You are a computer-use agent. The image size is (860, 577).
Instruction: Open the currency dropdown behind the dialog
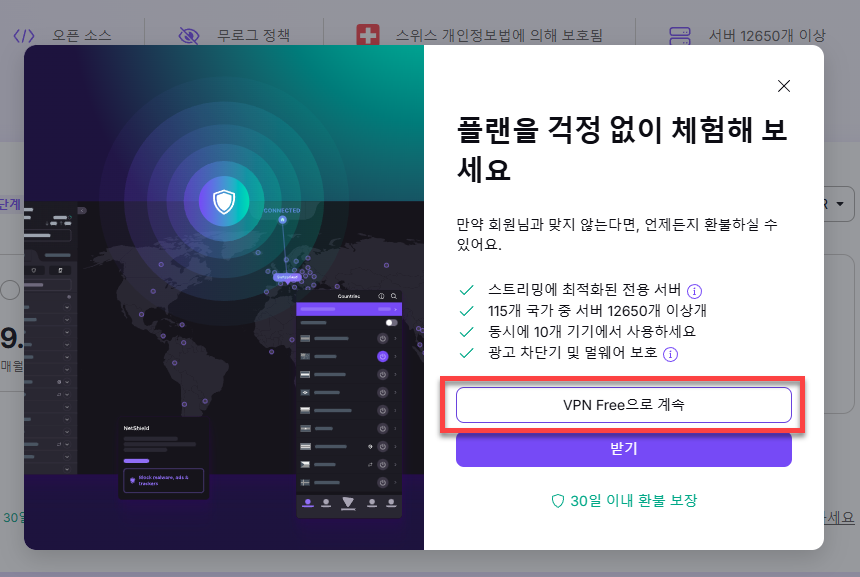click(x=839, y=204)
